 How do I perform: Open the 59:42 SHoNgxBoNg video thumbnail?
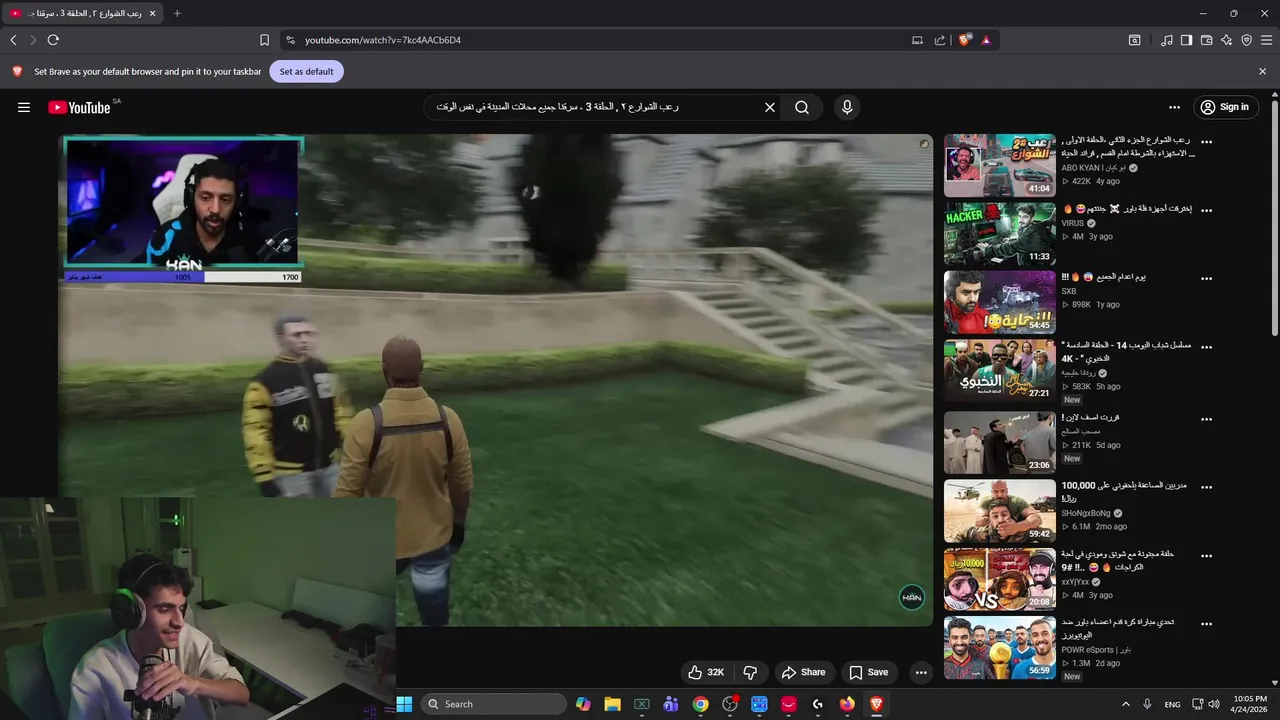(999, 511)
